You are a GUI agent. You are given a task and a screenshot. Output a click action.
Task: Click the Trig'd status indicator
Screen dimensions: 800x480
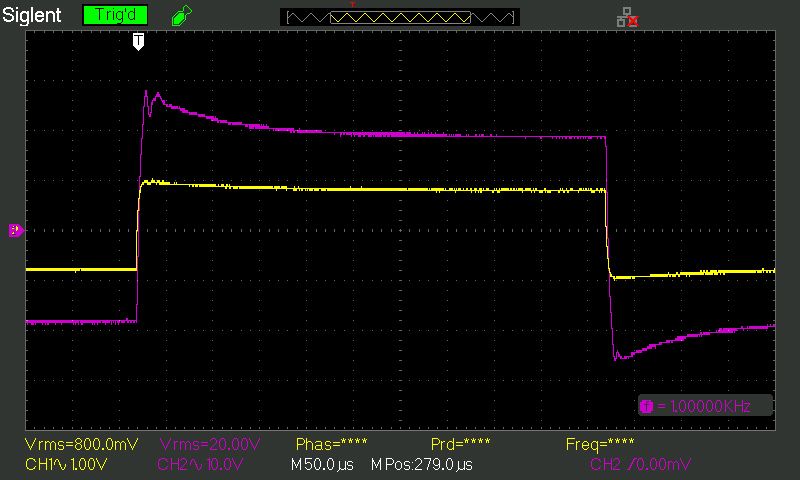115,15
